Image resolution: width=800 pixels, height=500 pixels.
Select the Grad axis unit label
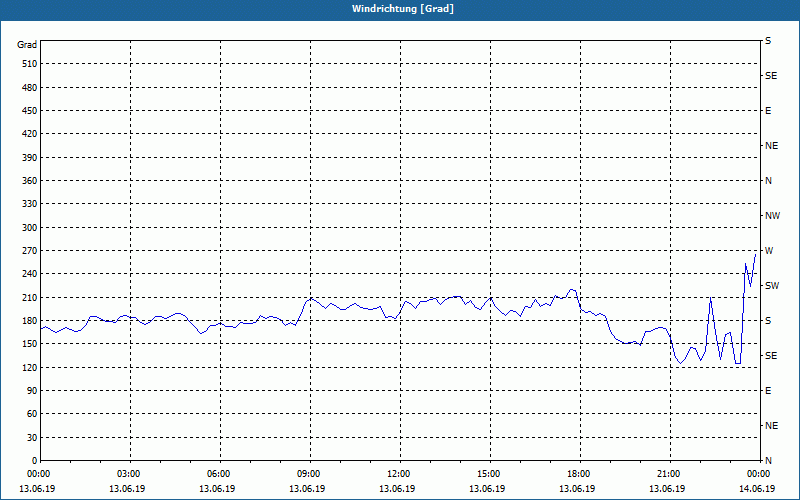click(27, 45)
